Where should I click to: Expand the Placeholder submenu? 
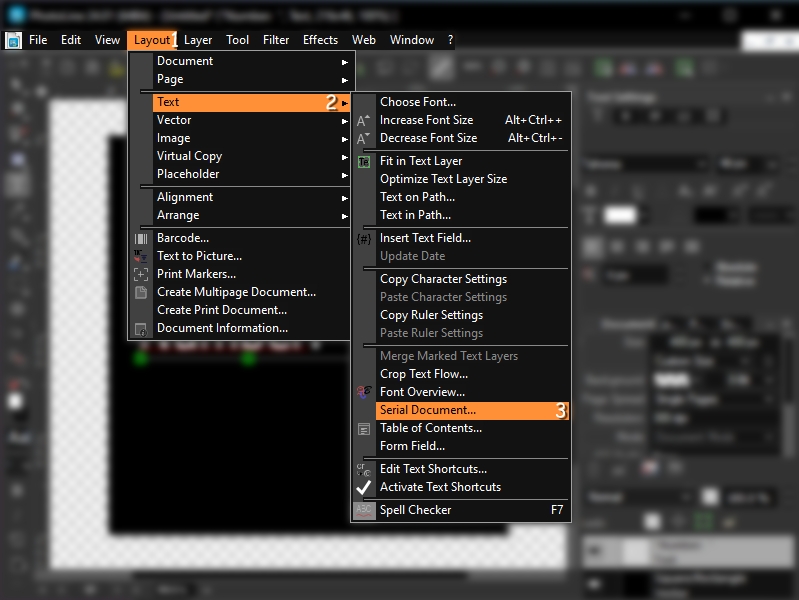(250, 174)
